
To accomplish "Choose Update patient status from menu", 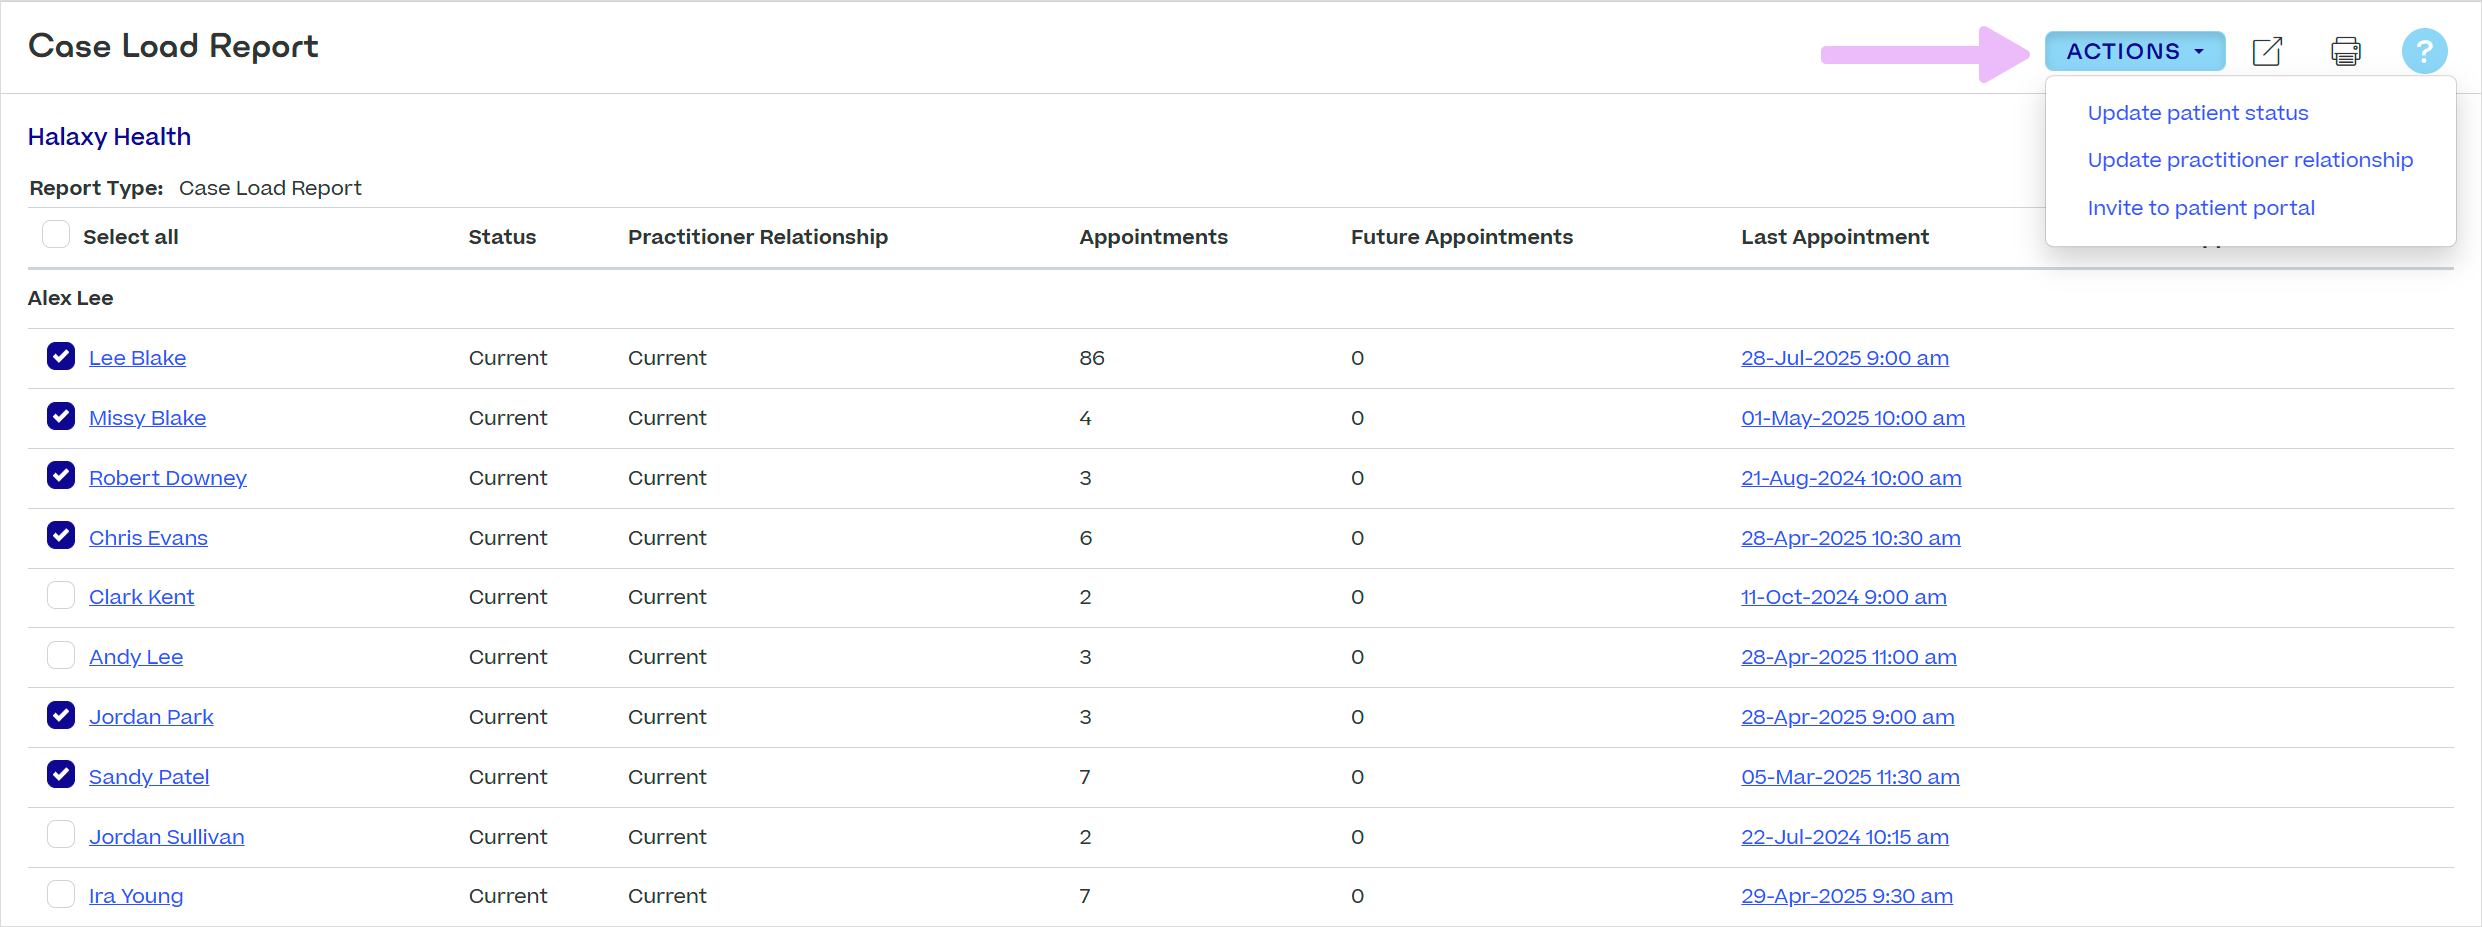I will (2197, 113).
